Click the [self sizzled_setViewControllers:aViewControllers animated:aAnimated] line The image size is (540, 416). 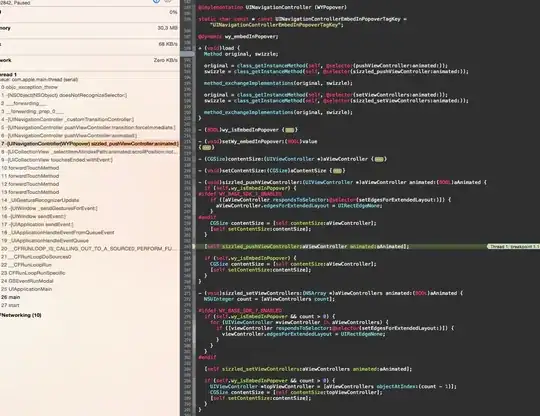[x=308, y=369]
